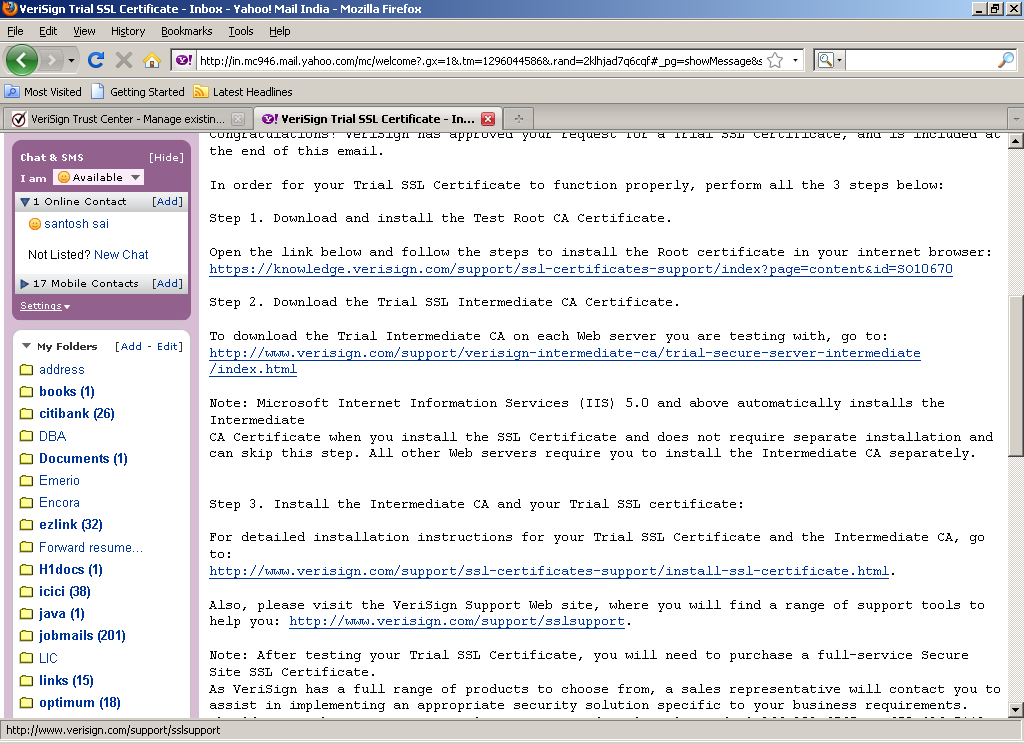Image resolution: width=1024 pixels, height=744 pixels.
Task: Open the verisign.com/support/sslsupport link
Action: tap(456, 621)
